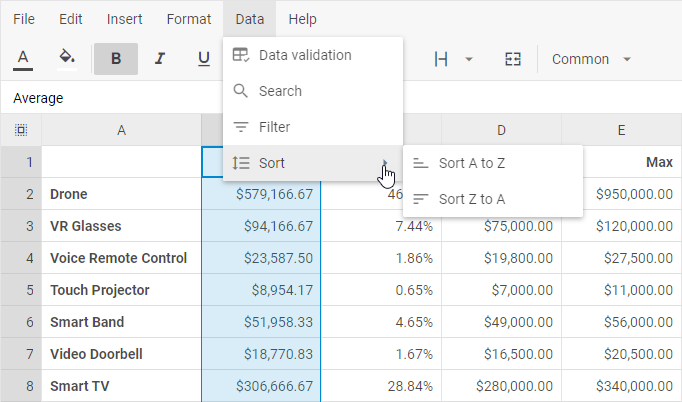The height and width of the screenshot is (402, 682).
Task: Toggle italic formatting
Action: tap(160, 59)
